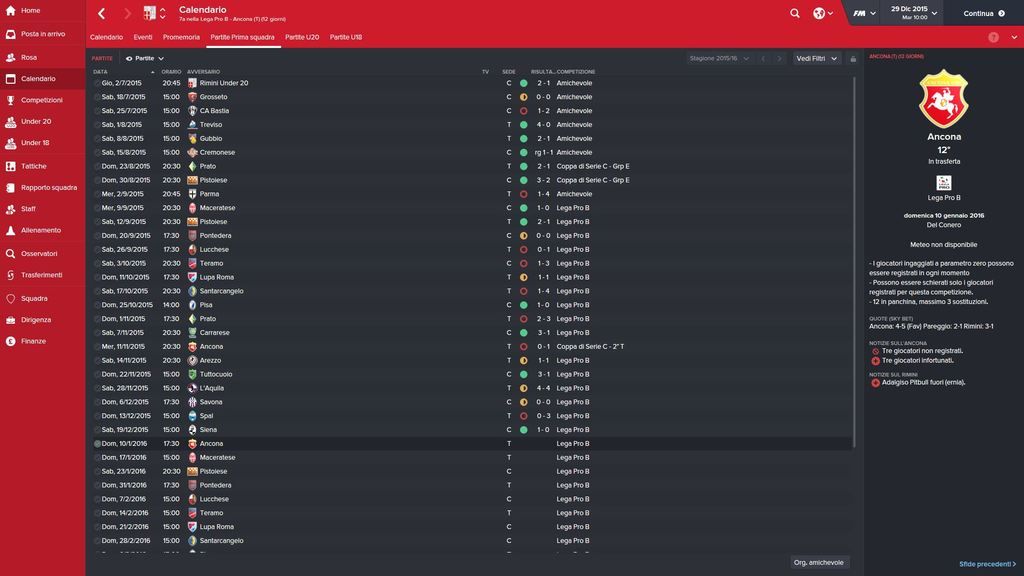
Task: Open the Sfide precedenti link
Action: click(987, 564)
